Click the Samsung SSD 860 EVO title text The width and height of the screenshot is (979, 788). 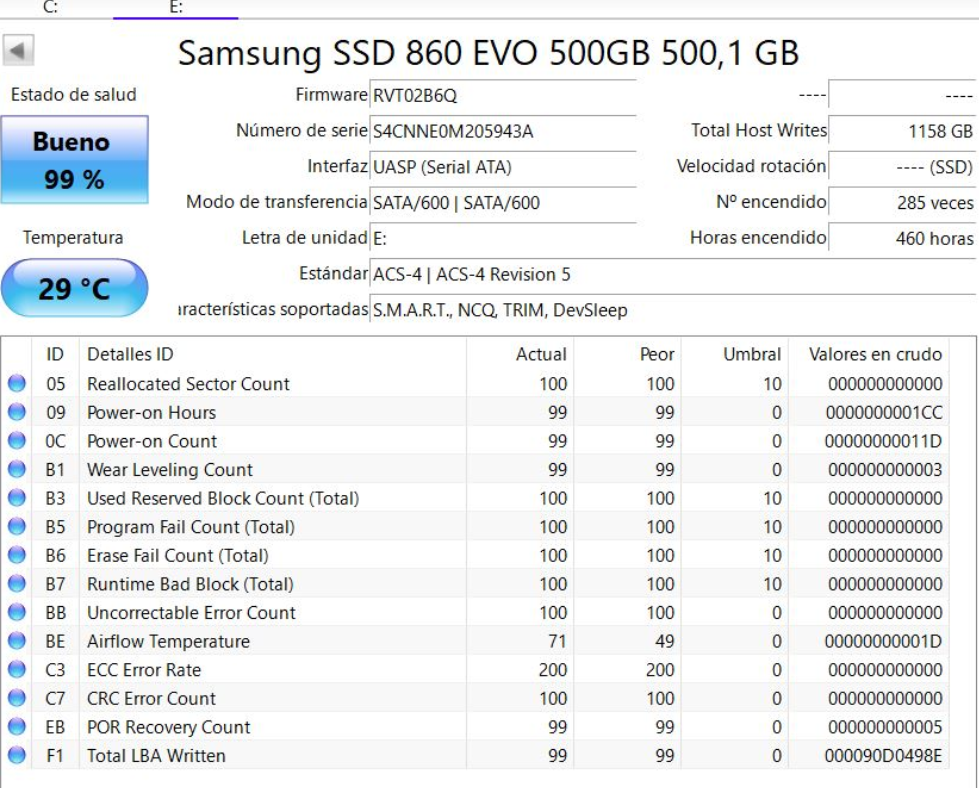coord(488,52)
